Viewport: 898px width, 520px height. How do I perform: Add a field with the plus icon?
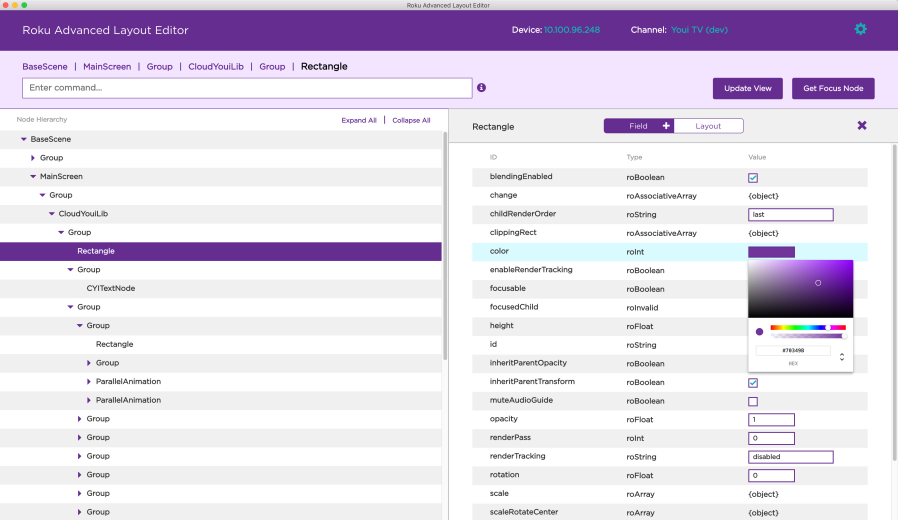(x=666, y=126)
